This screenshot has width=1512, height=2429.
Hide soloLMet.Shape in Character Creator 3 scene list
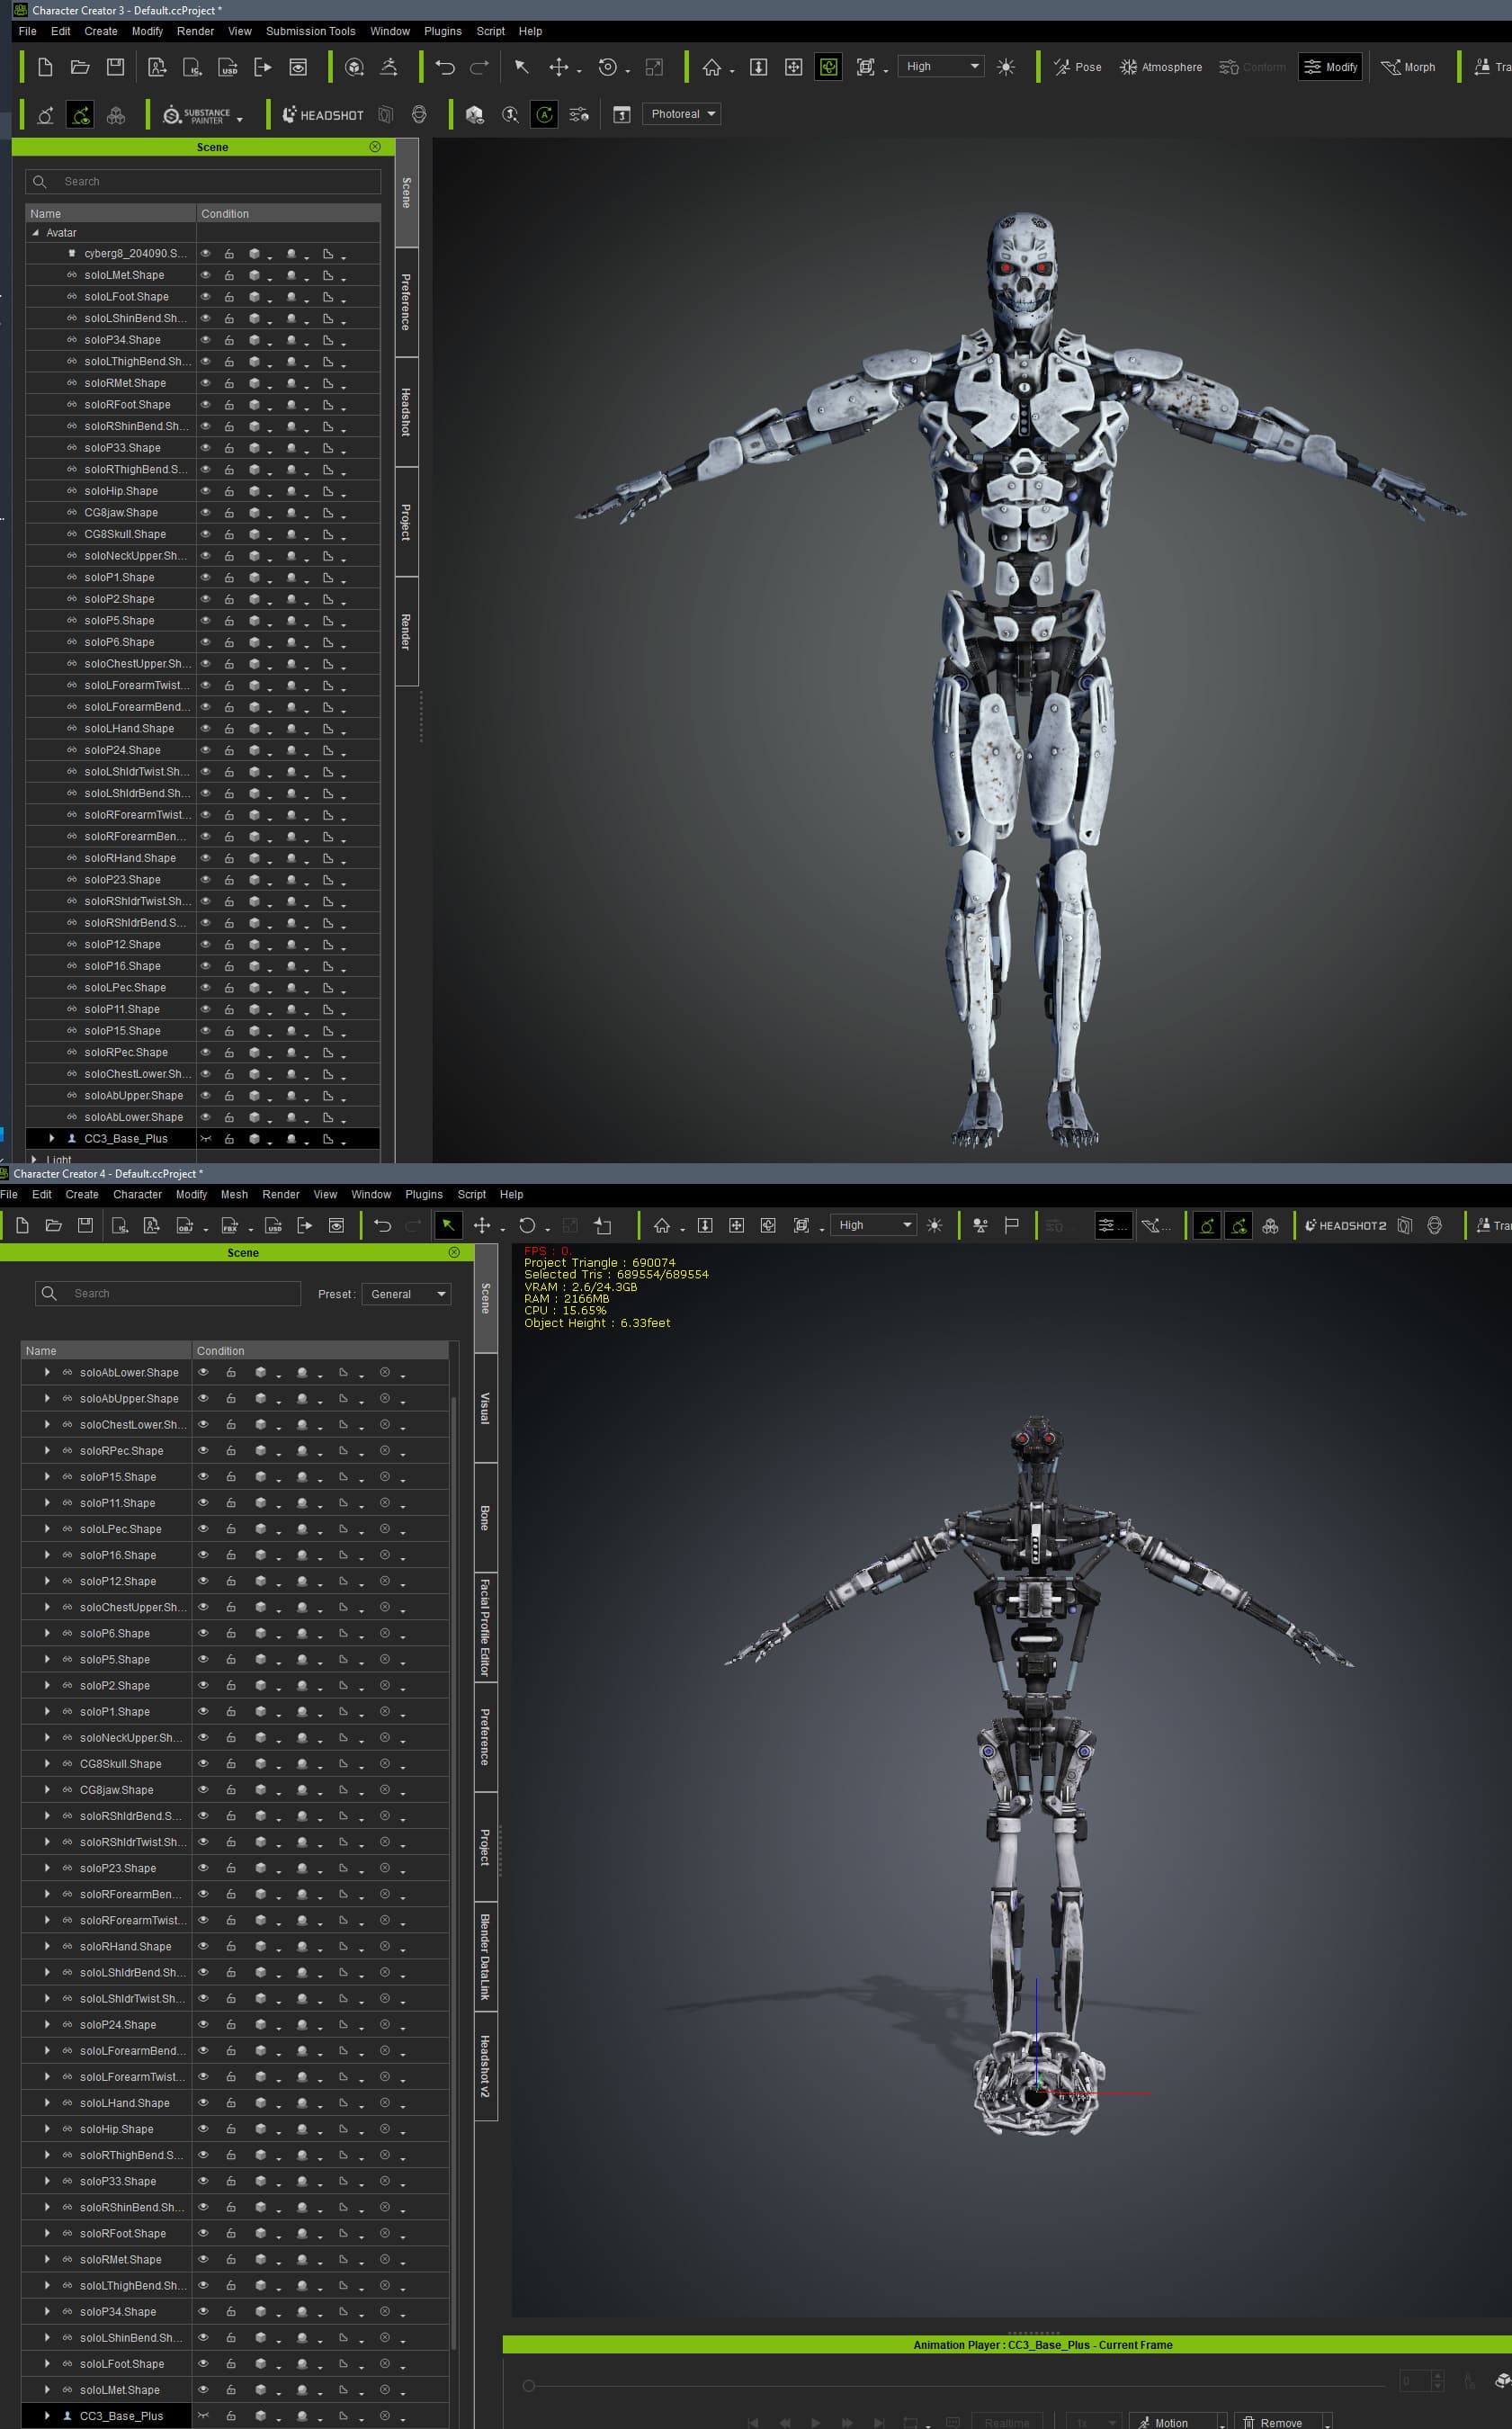click(x=206, y=275)
